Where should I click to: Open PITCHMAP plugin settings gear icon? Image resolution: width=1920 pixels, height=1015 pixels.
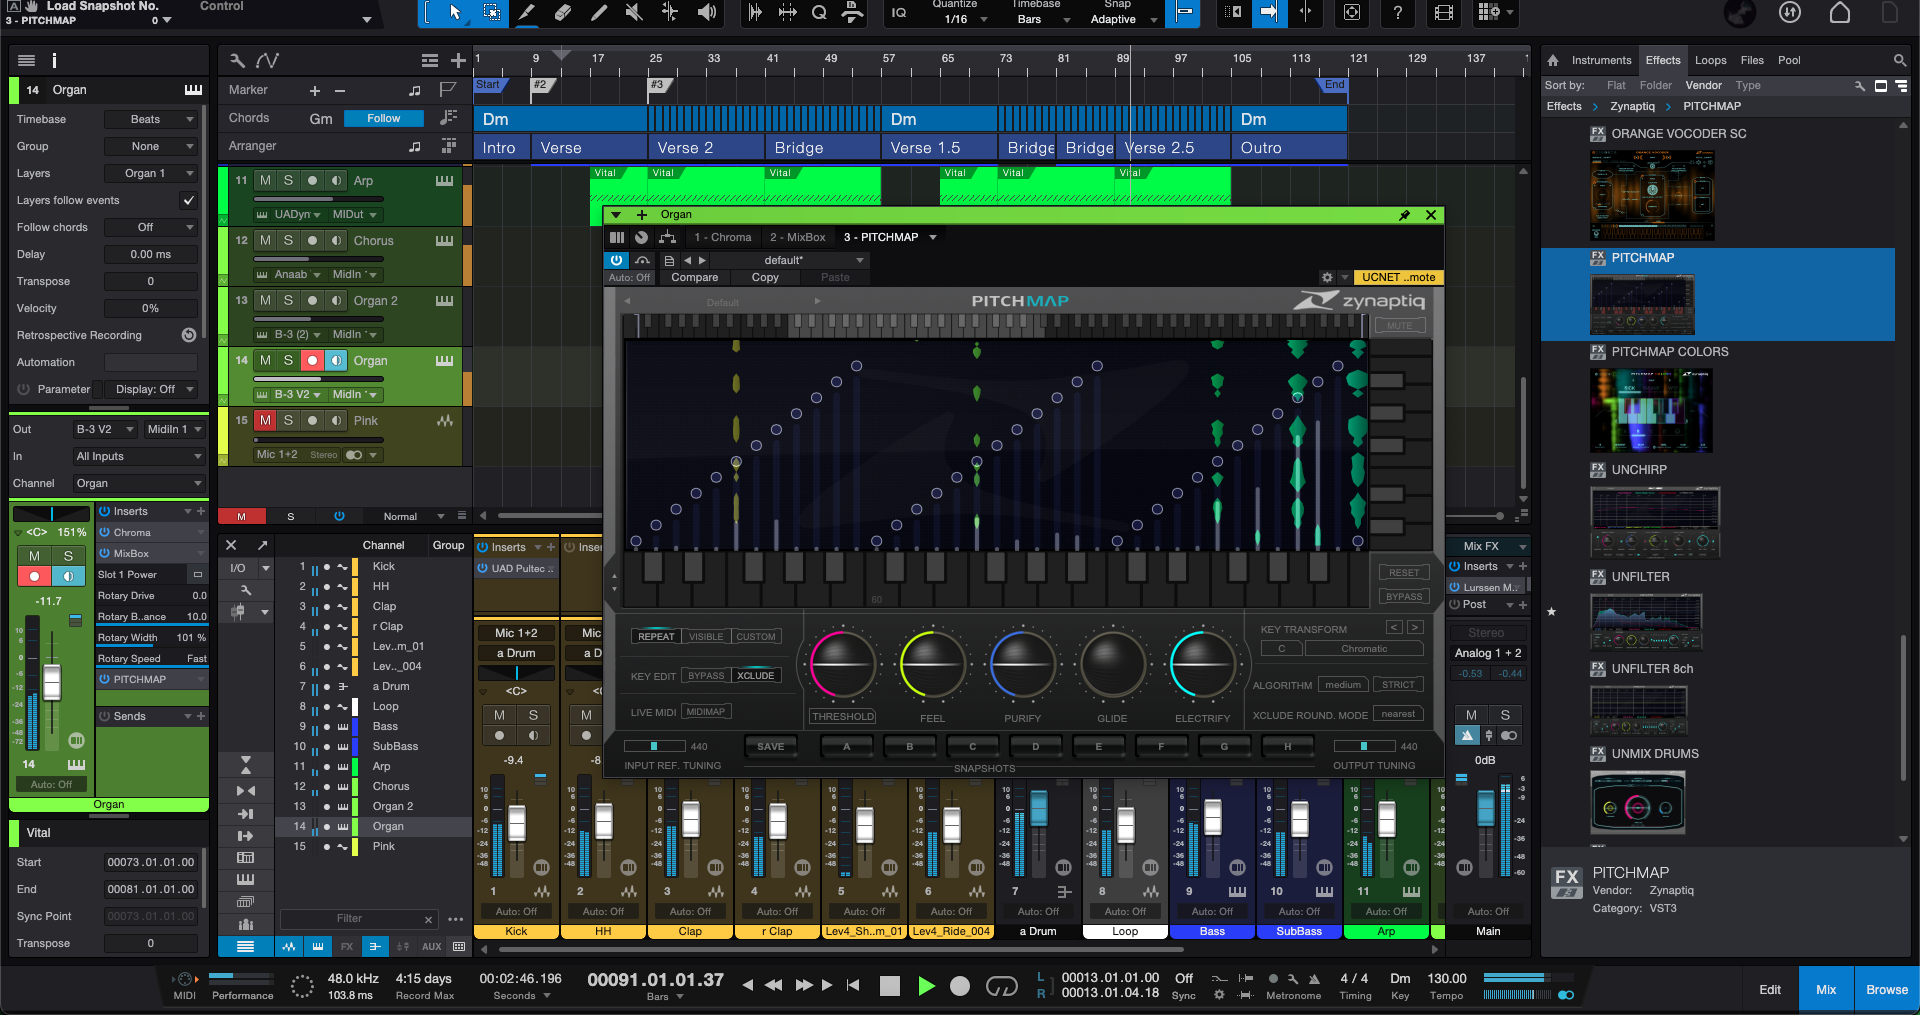tap(1327, 277)
